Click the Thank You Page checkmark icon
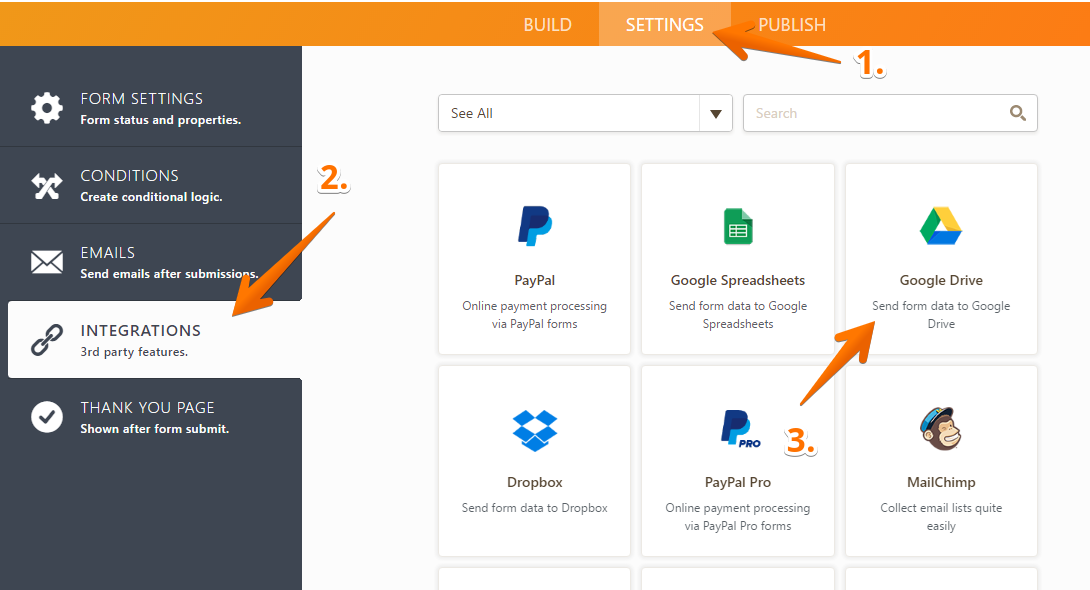 47,417
